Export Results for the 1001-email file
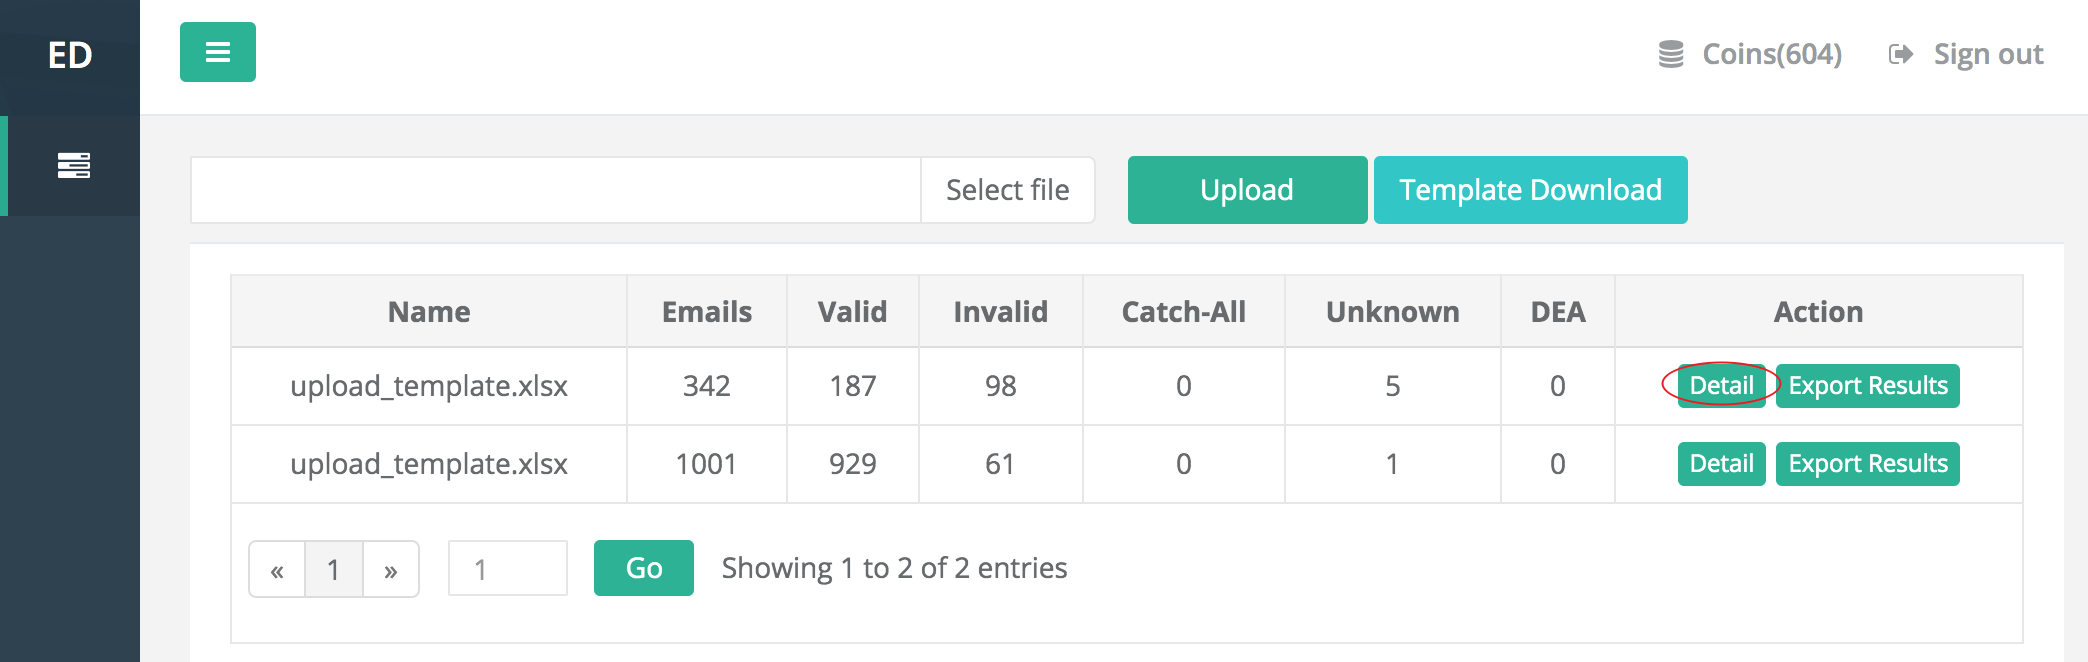 point(1867,464)
